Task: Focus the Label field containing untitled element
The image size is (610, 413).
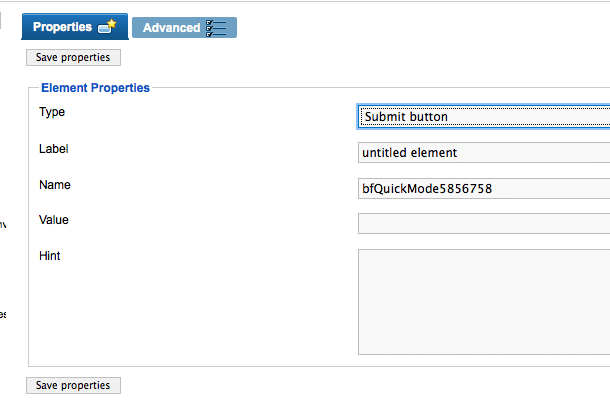Action: tap(484, 152)
